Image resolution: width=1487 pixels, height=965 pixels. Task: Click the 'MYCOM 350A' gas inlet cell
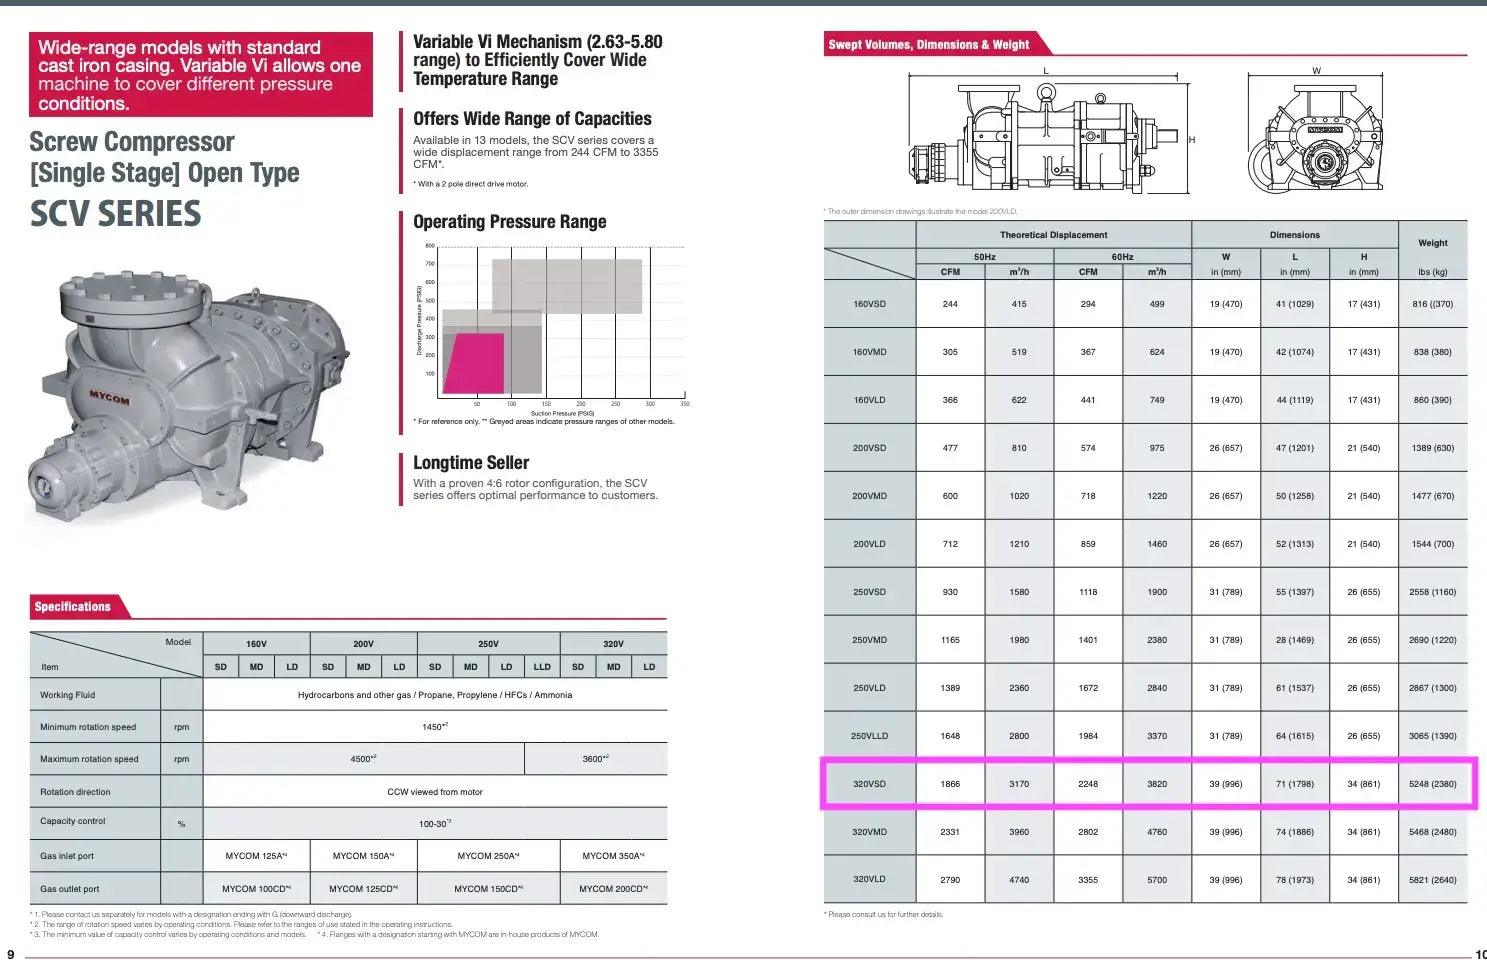click(613, 856)
